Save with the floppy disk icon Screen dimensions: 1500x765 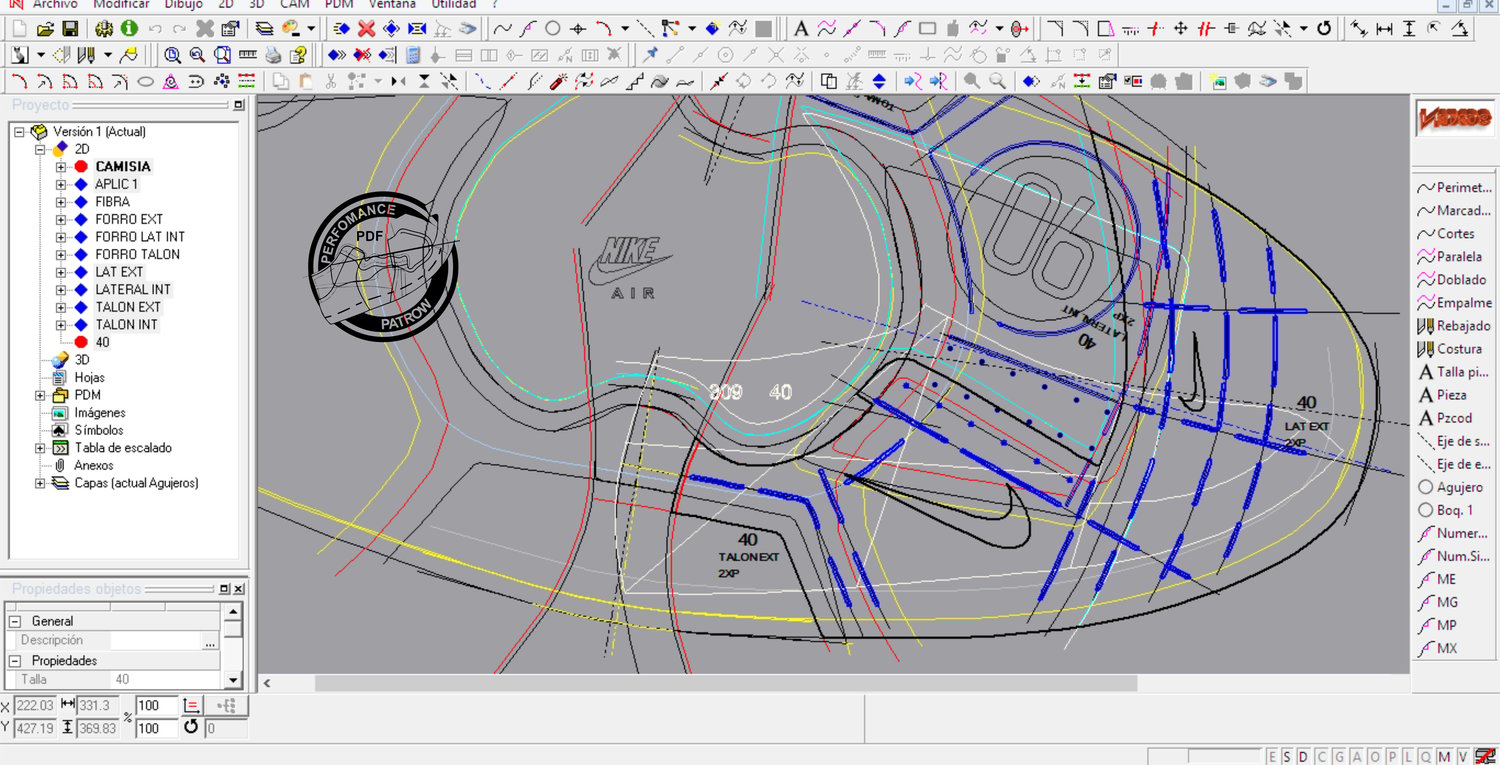[70, 28]
